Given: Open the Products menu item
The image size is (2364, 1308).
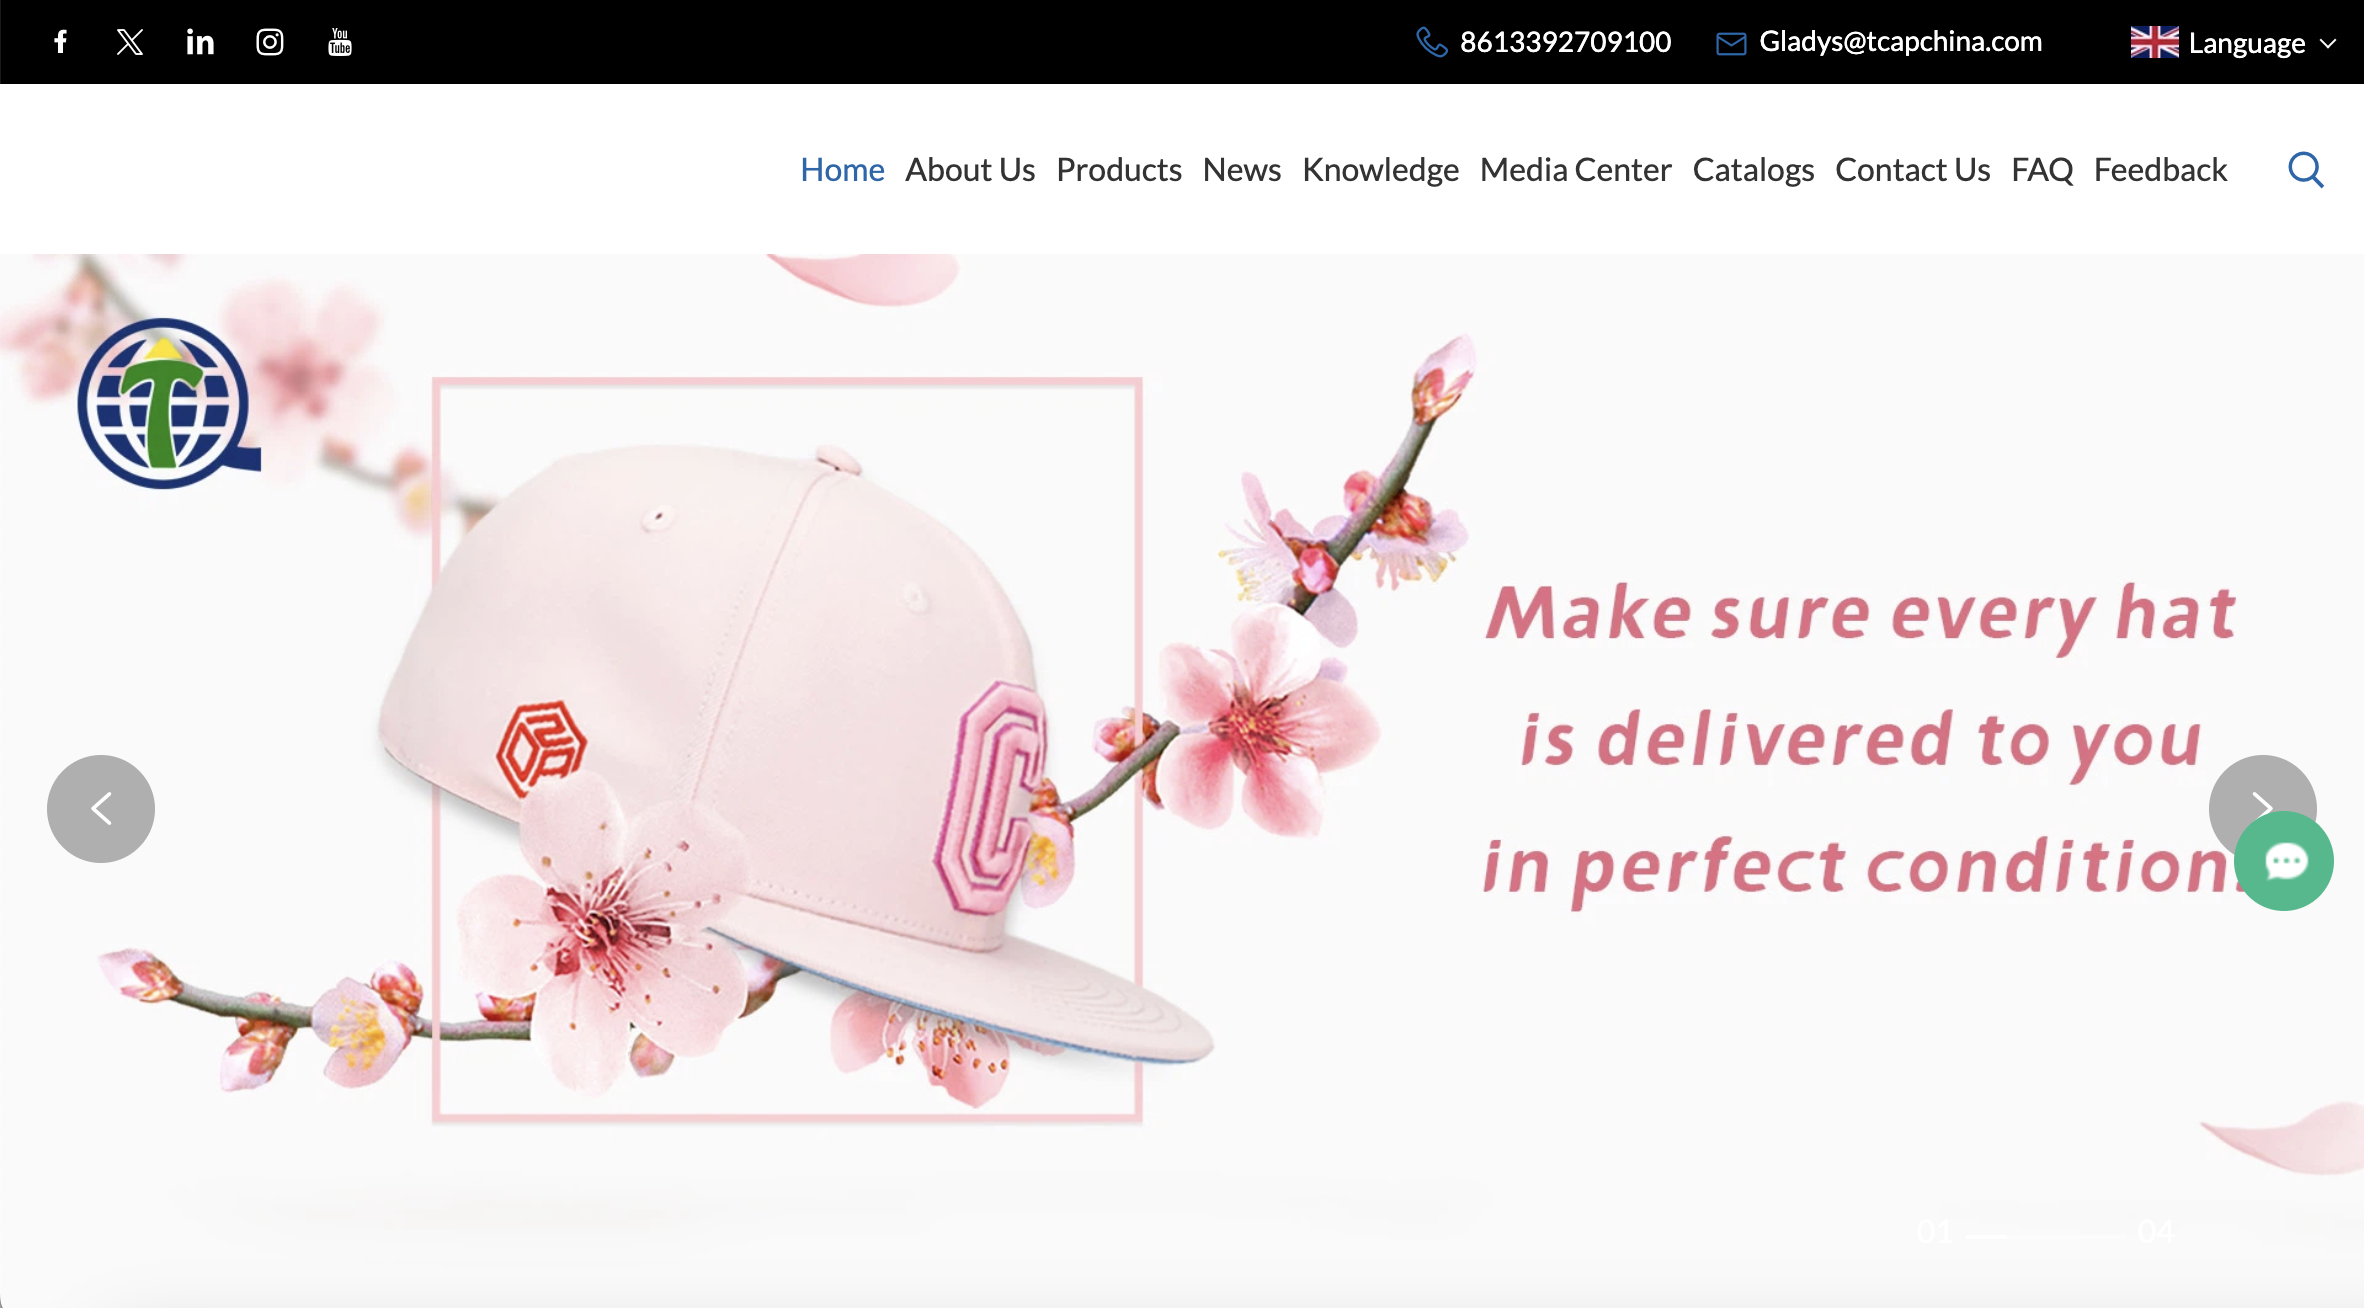Looking at the screenshot, I should pos(1118,170).
